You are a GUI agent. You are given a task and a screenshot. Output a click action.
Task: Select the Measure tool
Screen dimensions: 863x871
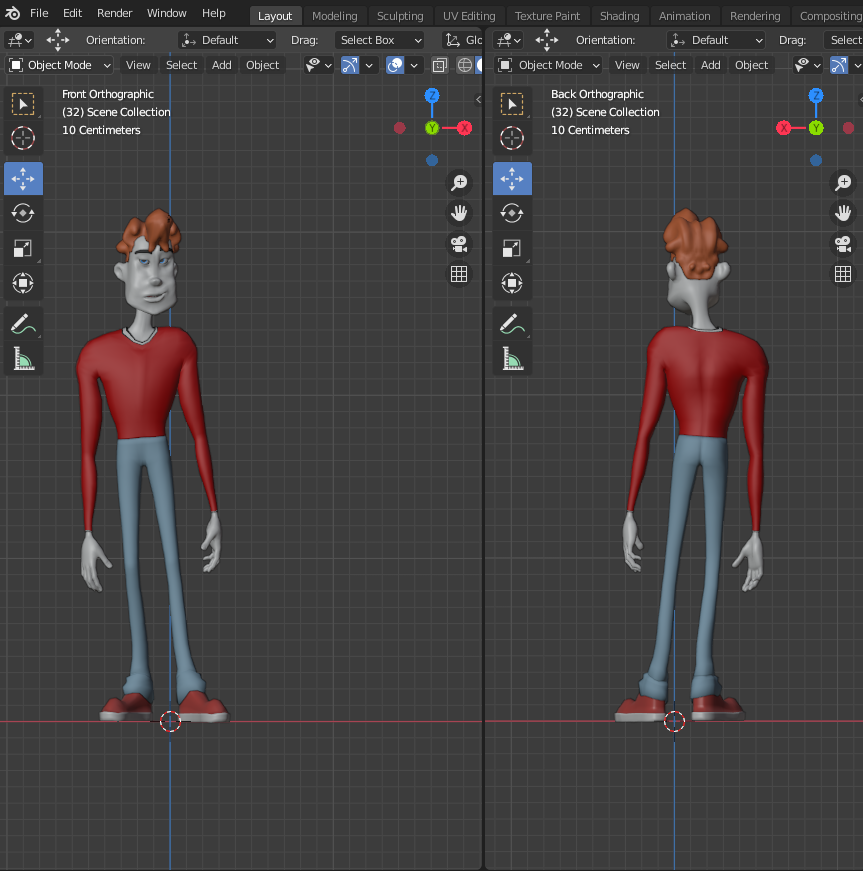[x=23, y=357]
